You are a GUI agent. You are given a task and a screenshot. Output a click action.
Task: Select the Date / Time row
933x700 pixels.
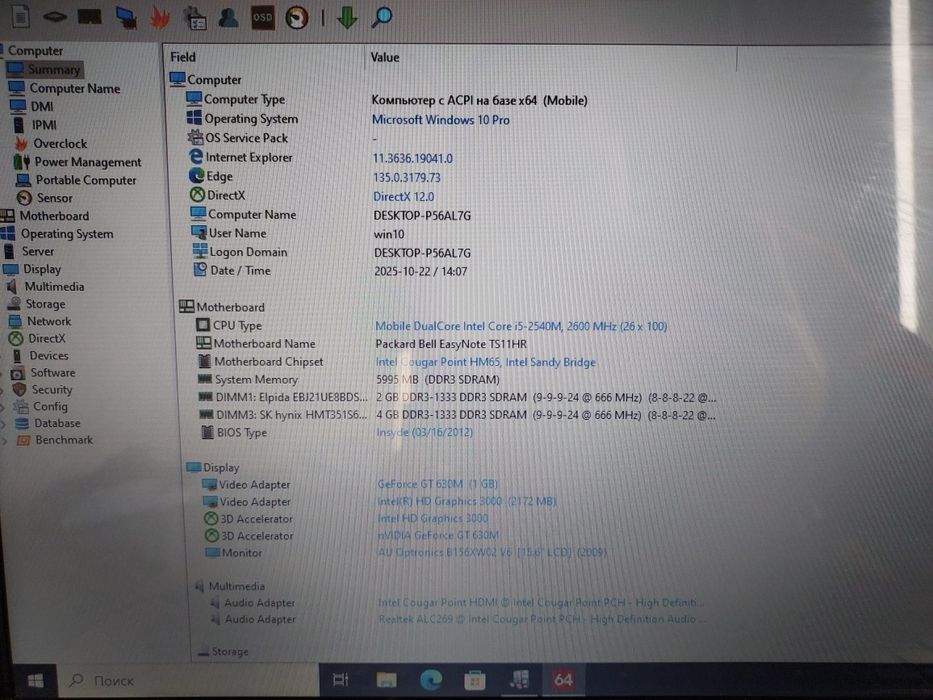pos(330,271)
